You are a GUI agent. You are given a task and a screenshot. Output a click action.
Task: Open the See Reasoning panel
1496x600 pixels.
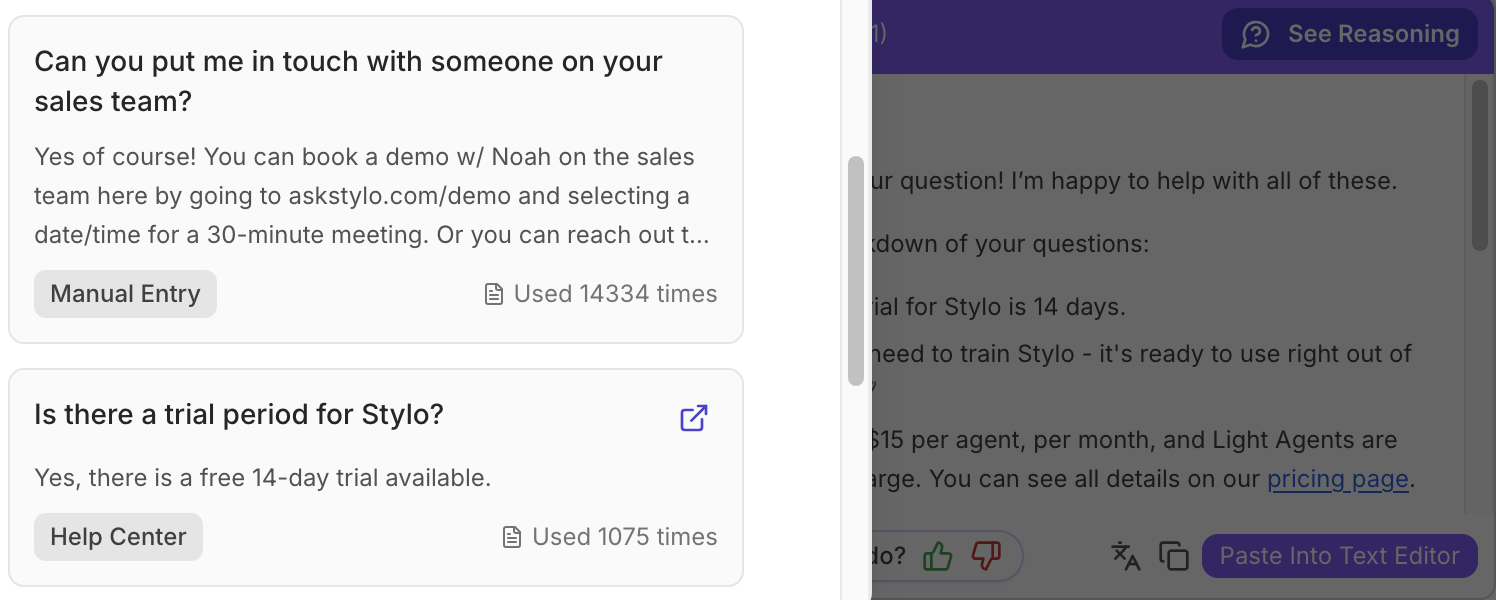coord(1349,35)
